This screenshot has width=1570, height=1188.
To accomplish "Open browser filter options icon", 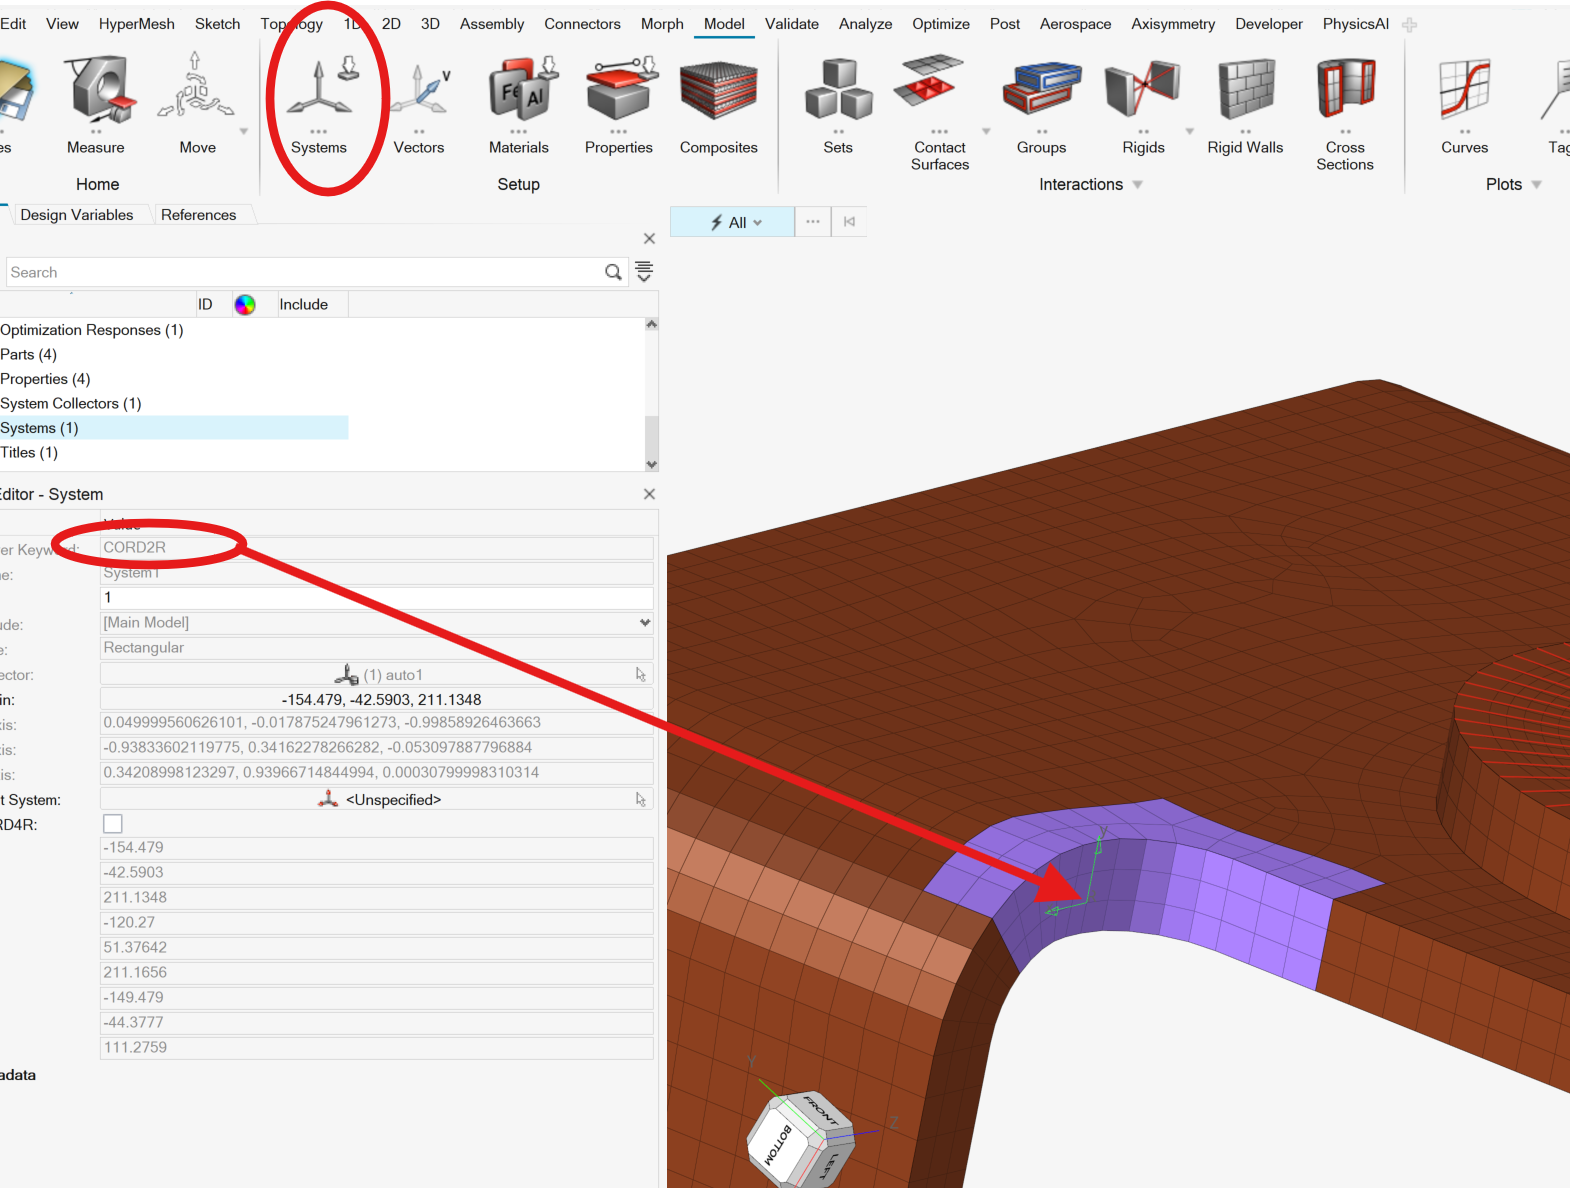I will pos(644,271).
